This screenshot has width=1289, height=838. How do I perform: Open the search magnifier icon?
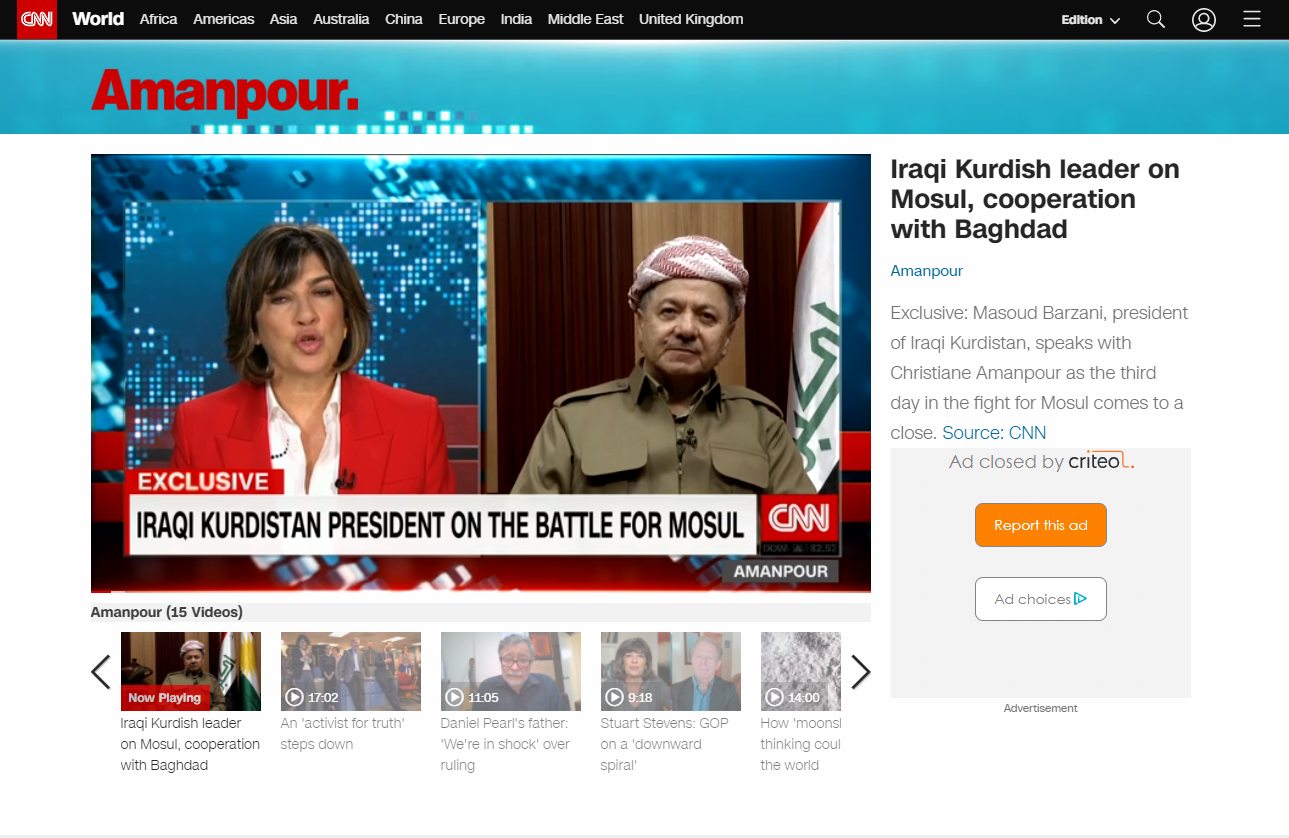(x=1155, y=19)
